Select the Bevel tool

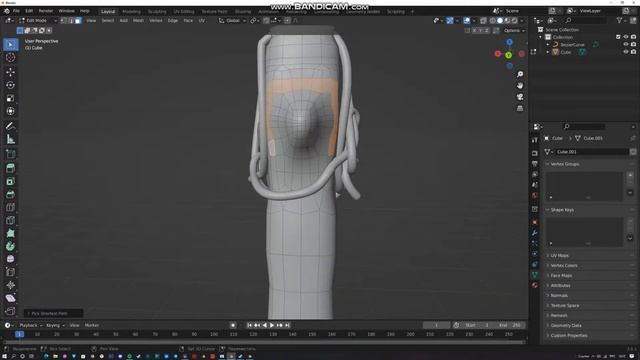11,194
